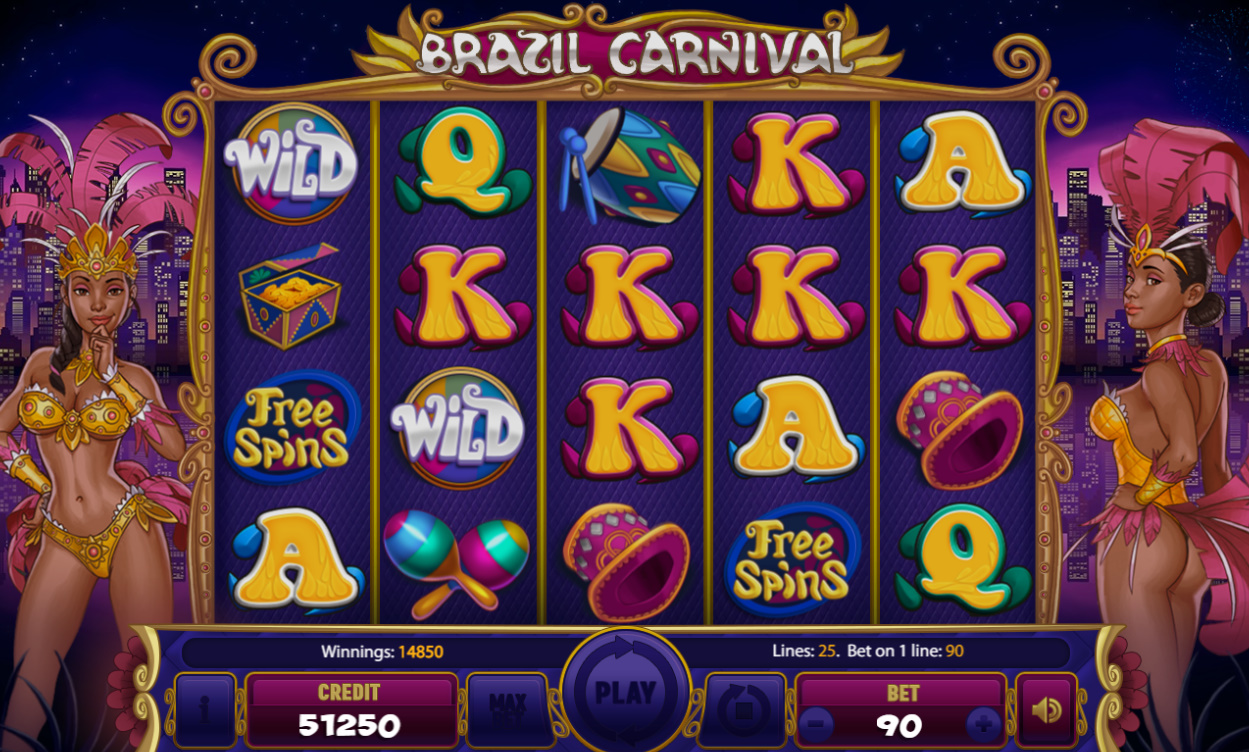This screenshot has height=752, width=1249.
Task: Click the green Q symbol on second reel
Action: coord(461,164)
